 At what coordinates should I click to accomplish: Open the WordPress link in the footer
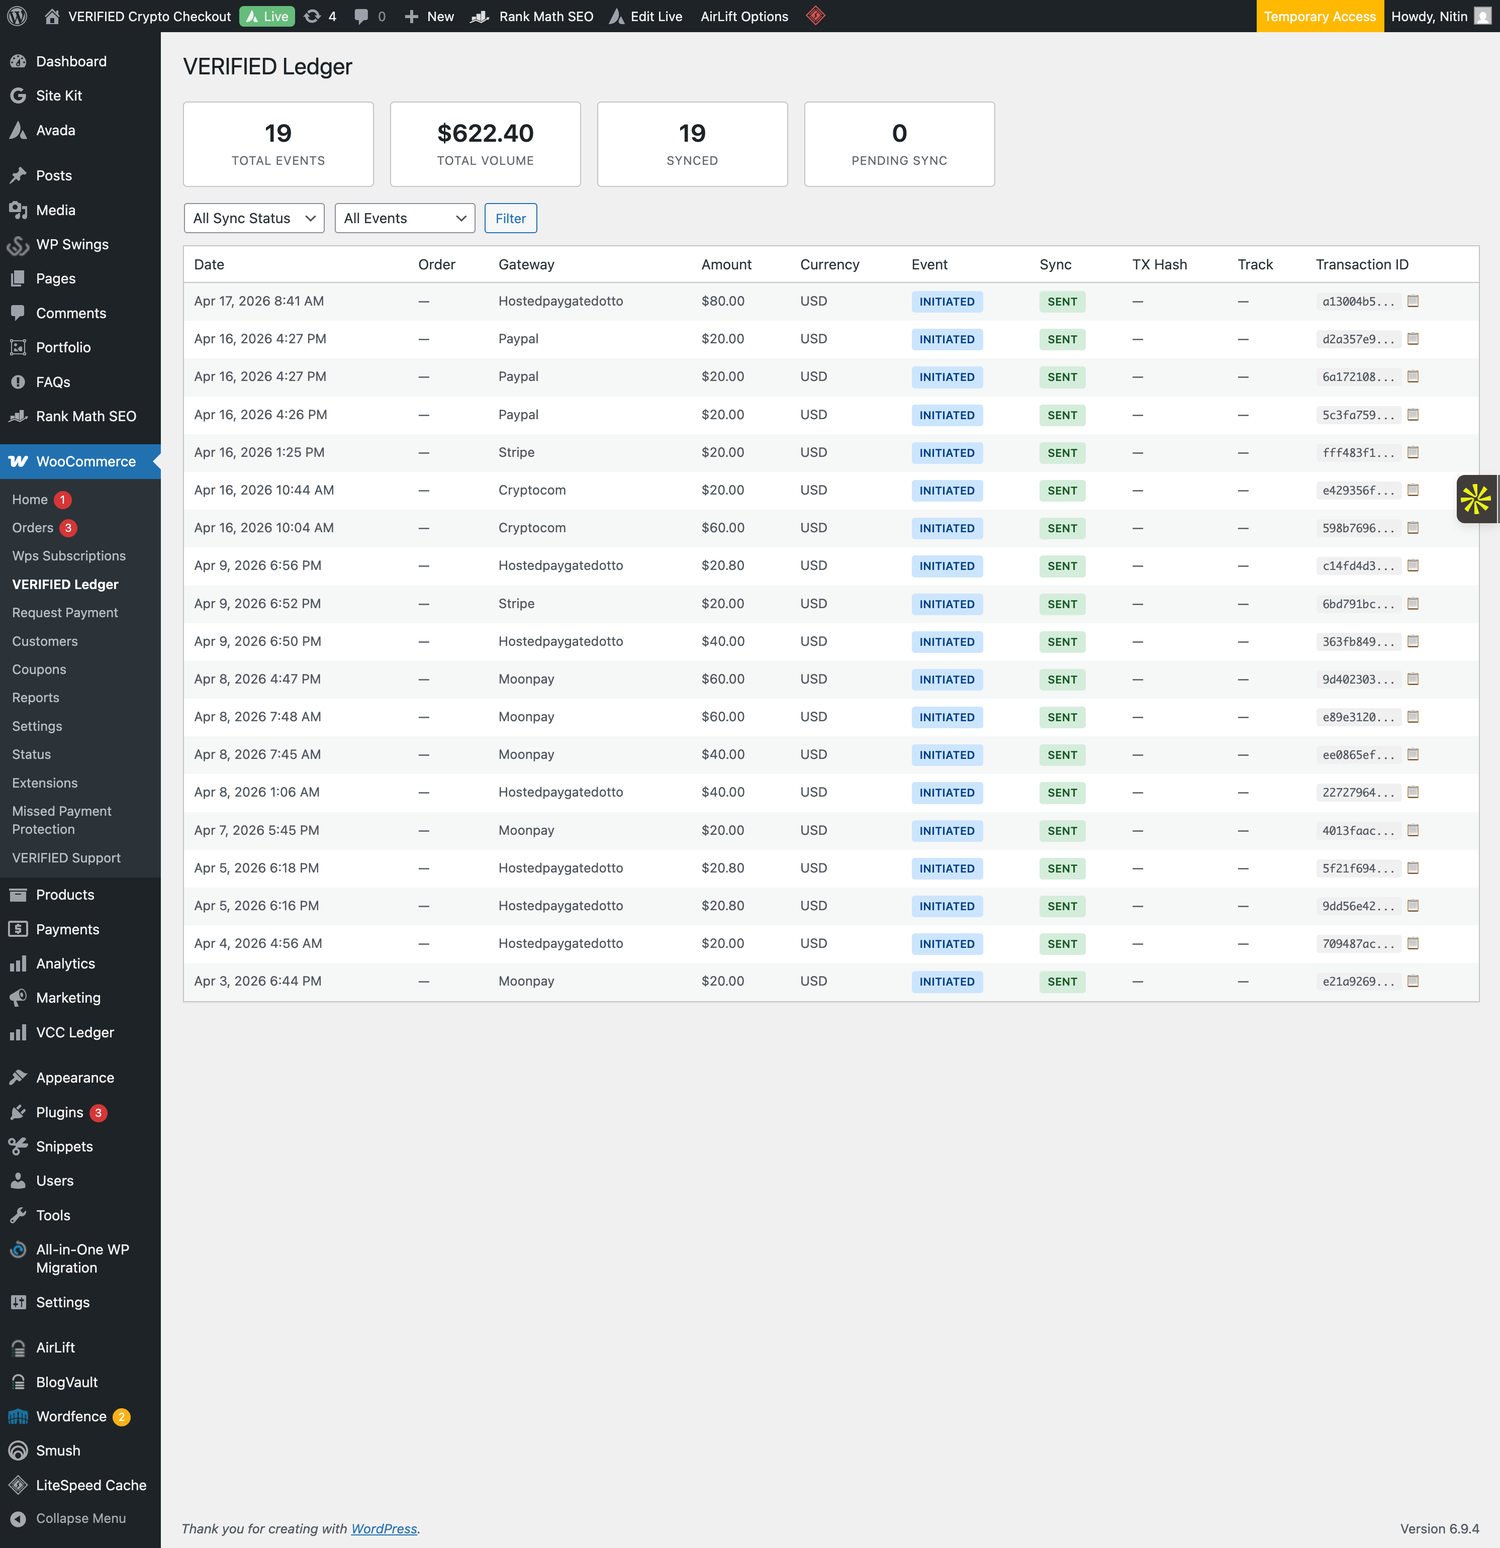[384, 1529]
